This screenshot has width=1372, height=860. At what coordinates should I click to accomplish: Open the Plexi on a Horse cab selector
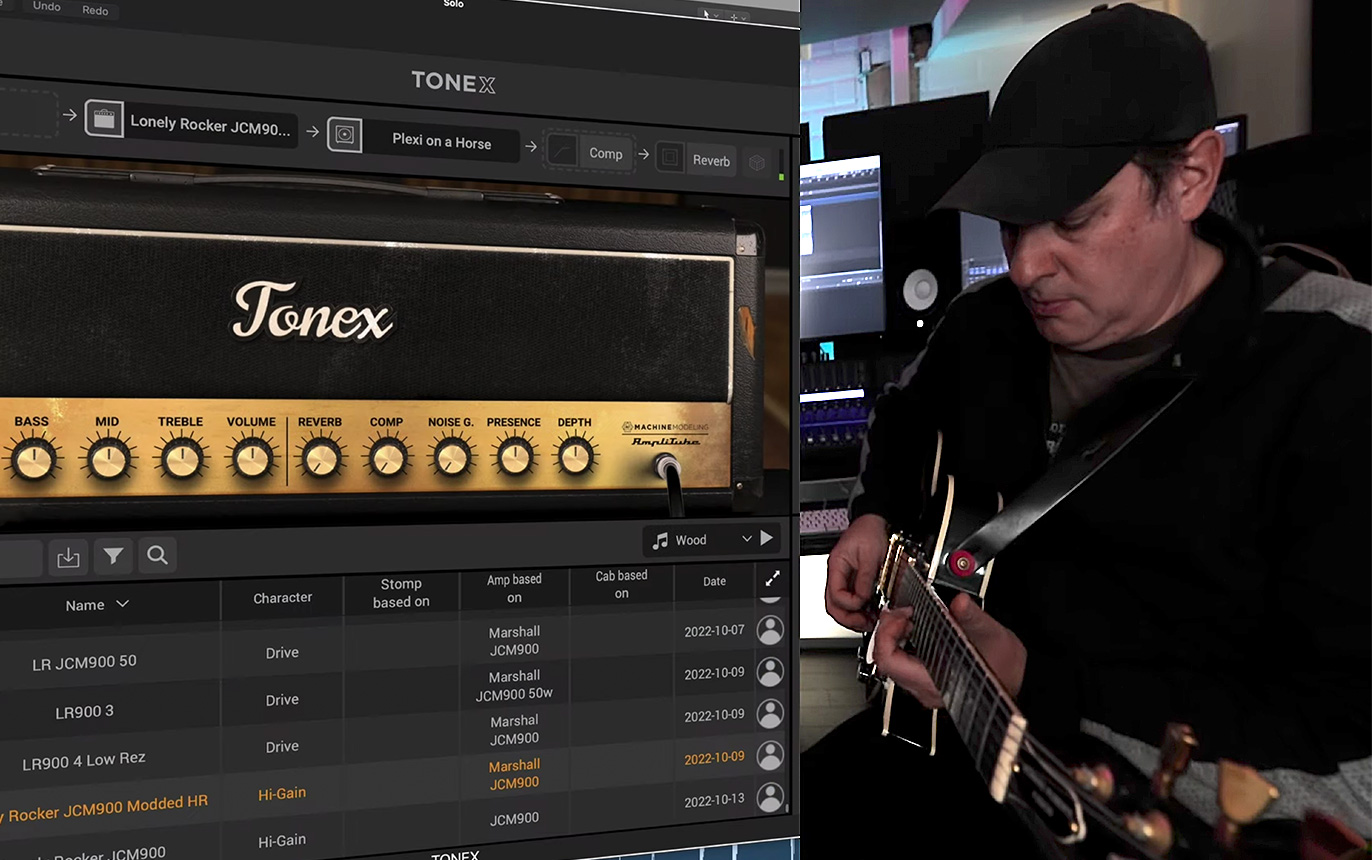tap(441, 141)
